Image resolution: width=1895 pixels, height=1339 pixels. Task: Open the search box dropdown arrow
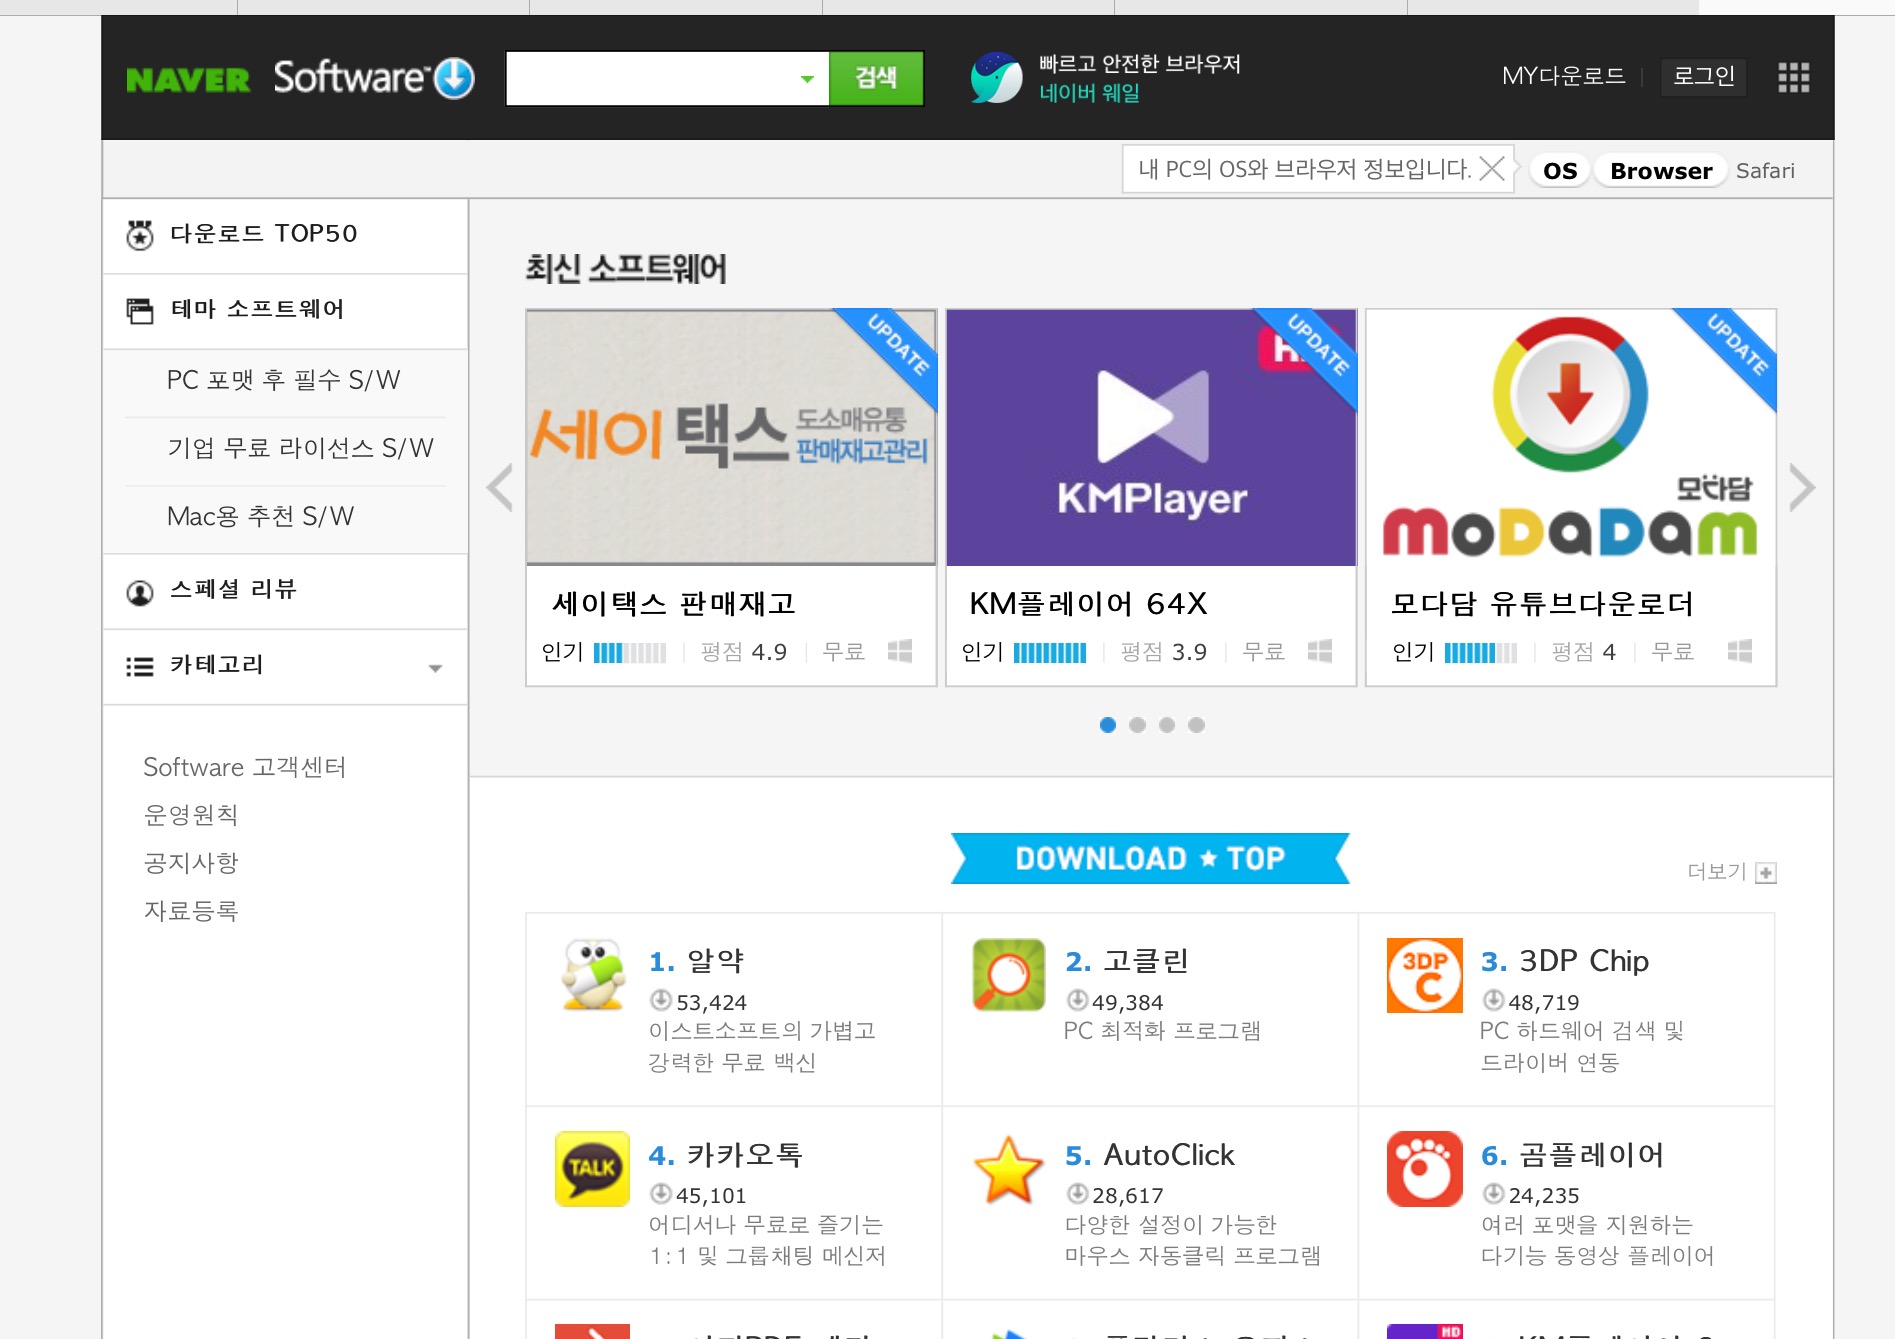coord(807,79)
